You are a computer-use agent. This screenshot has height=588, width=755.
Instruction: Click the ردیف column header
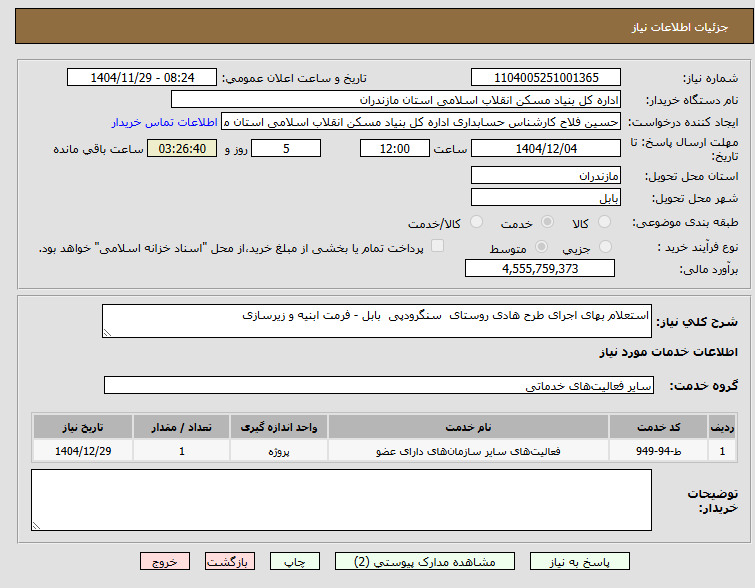click(x=722, y=427)
